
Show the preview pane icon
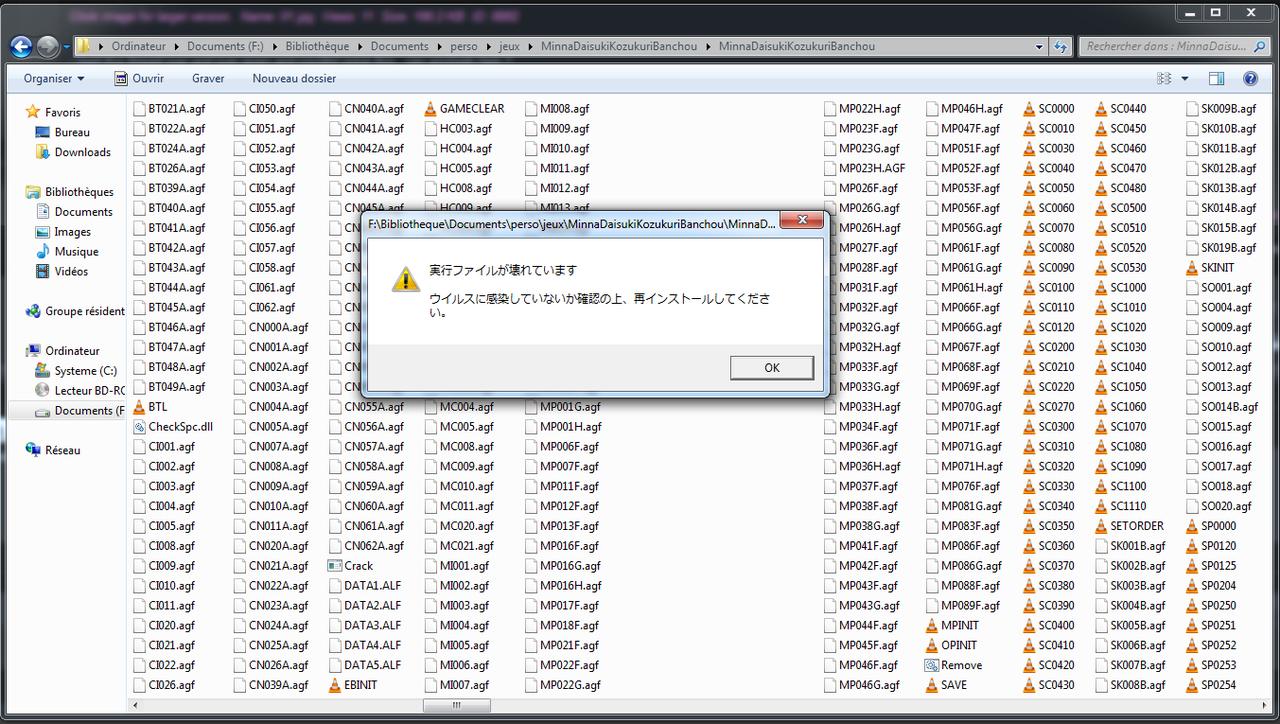[1216, 78]
